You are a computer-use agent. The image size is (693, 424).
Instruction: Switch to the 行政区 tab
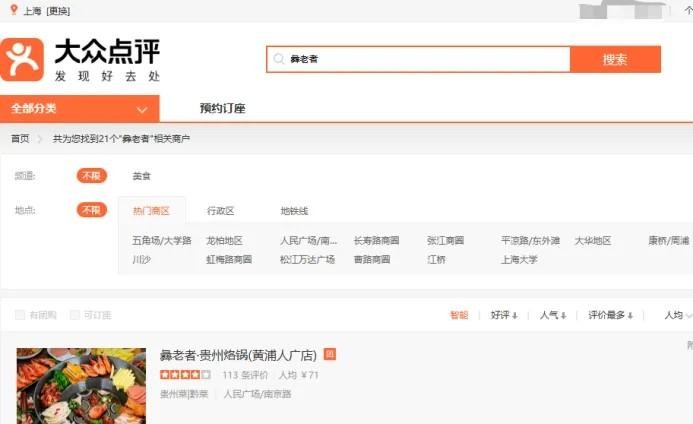[220, 211]
